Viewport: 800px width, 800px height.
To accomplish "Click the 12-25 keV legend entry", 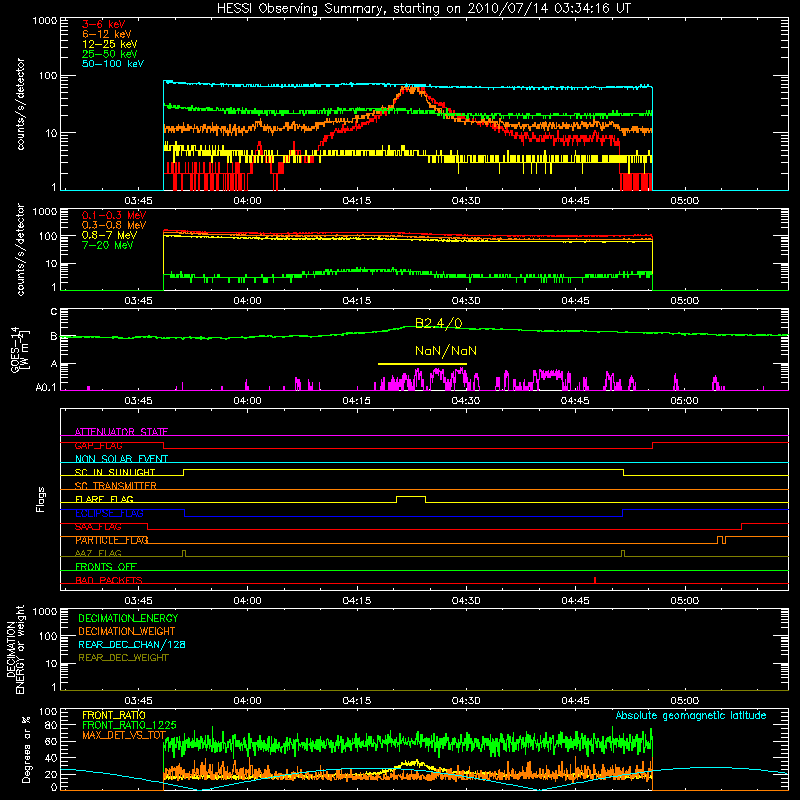I will pos(110,44).
